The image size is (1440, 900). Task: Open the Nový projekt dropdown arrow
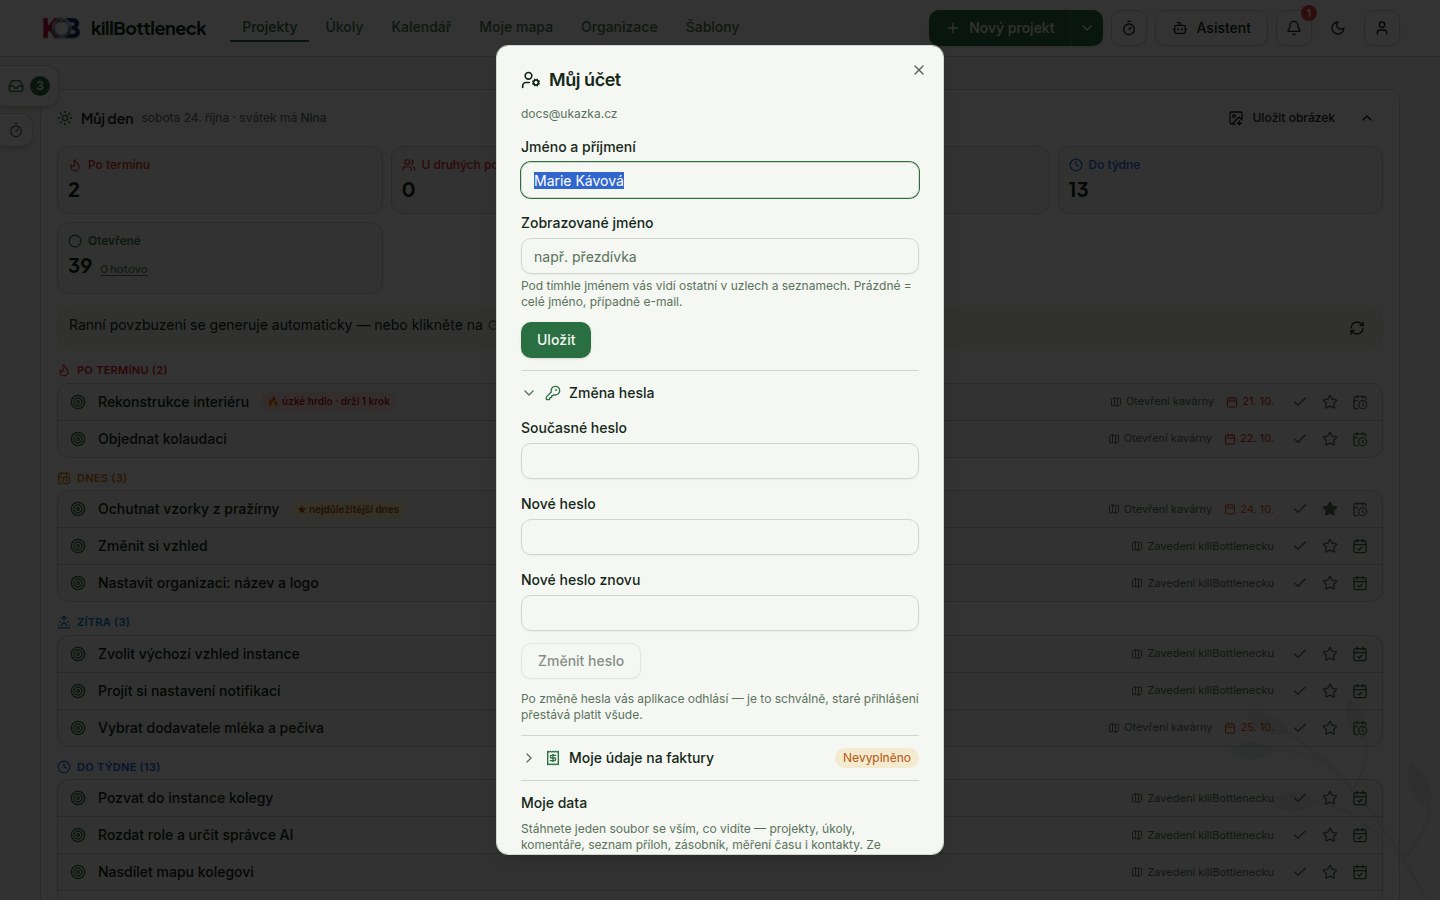tap(1087, 28)
